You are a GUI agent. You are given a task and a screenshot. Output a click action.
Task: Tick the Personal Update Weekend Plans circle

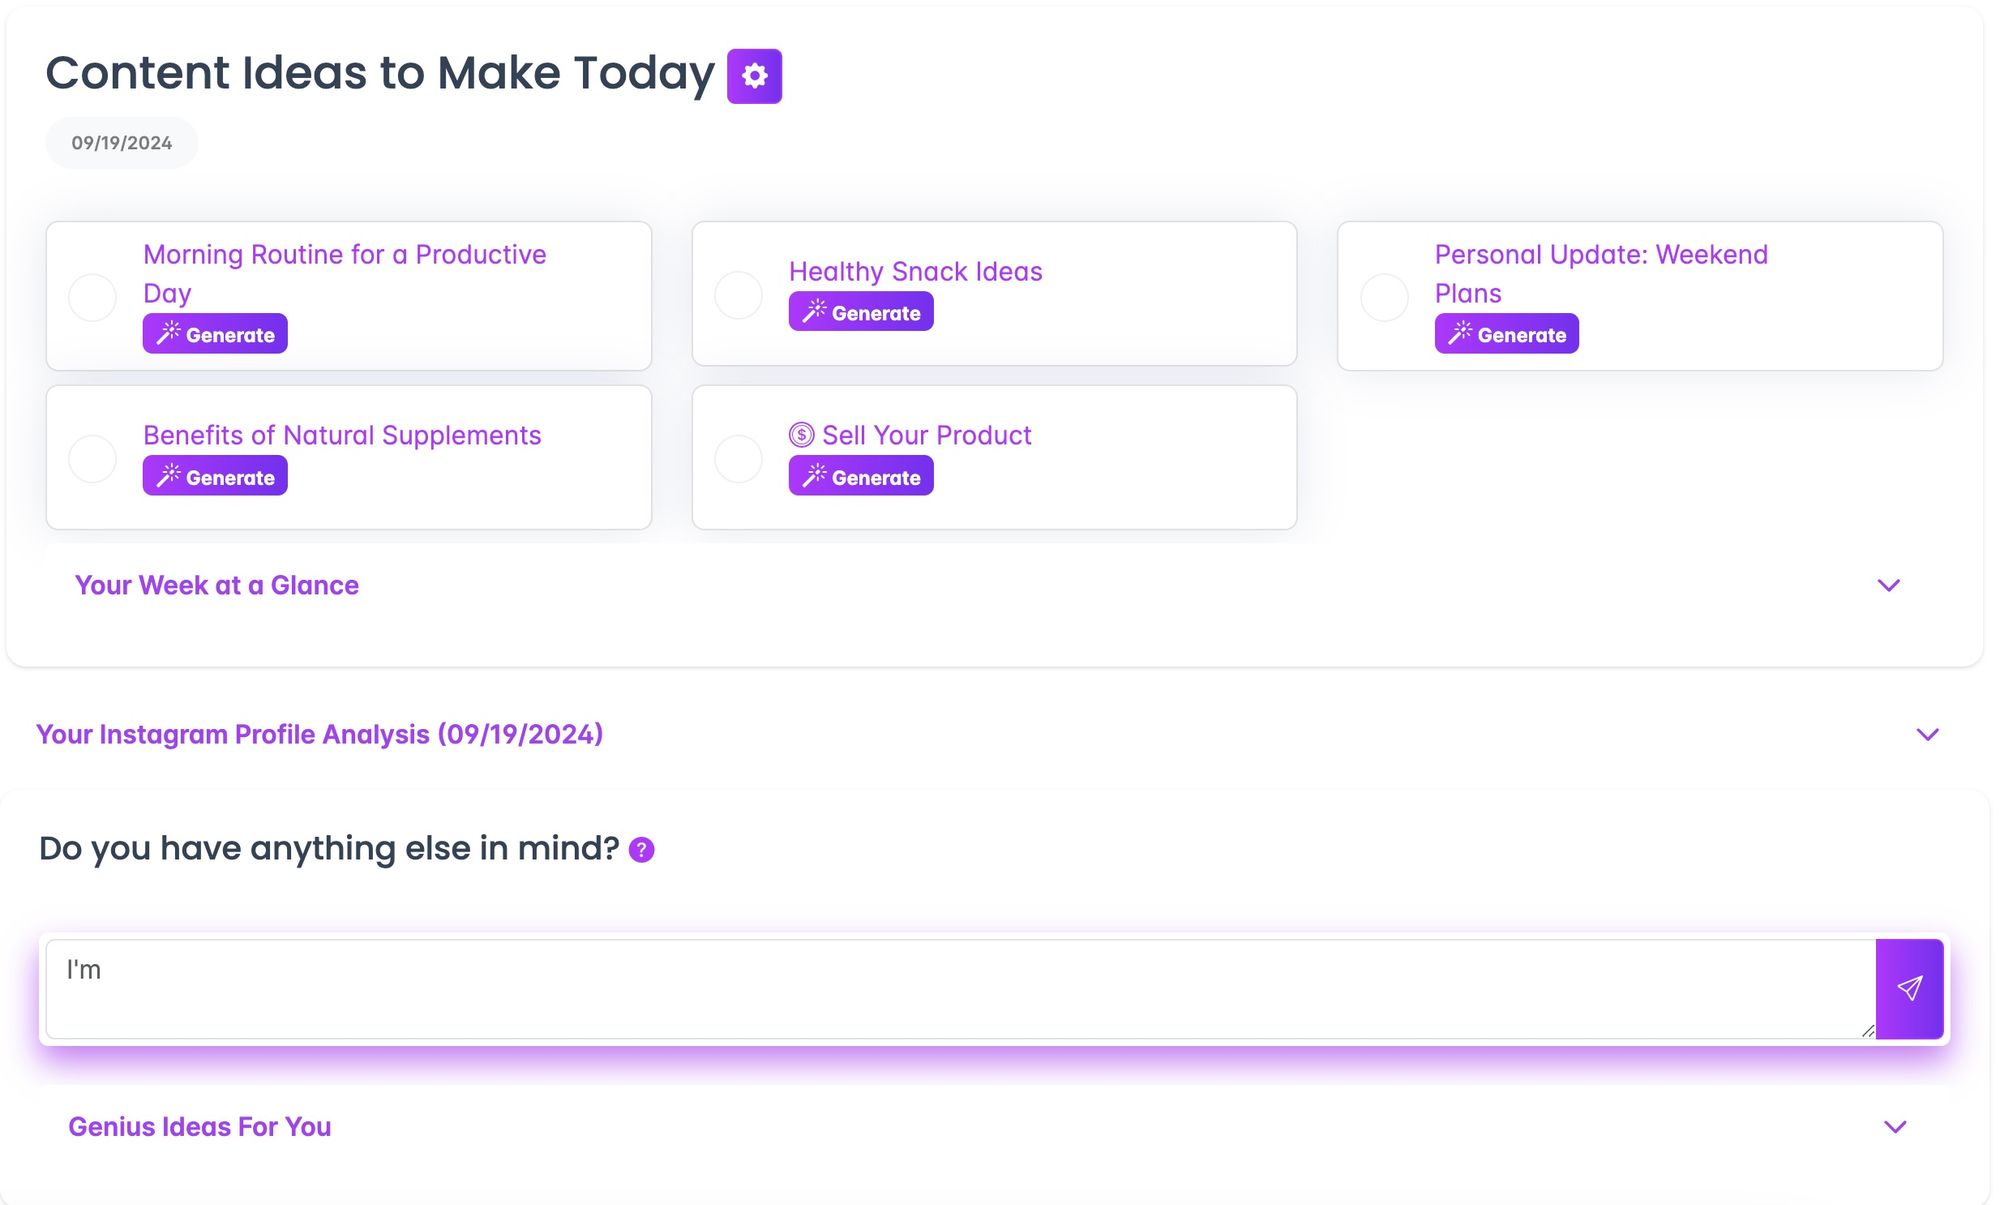(1385, 297)
